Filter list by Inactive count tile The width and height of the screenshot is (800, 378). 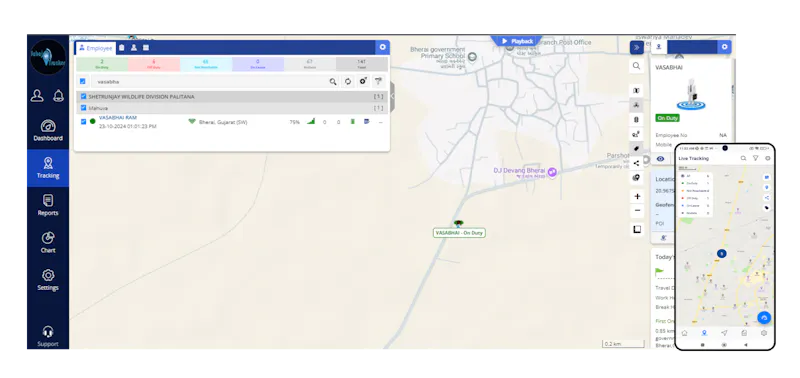point(310,64)
